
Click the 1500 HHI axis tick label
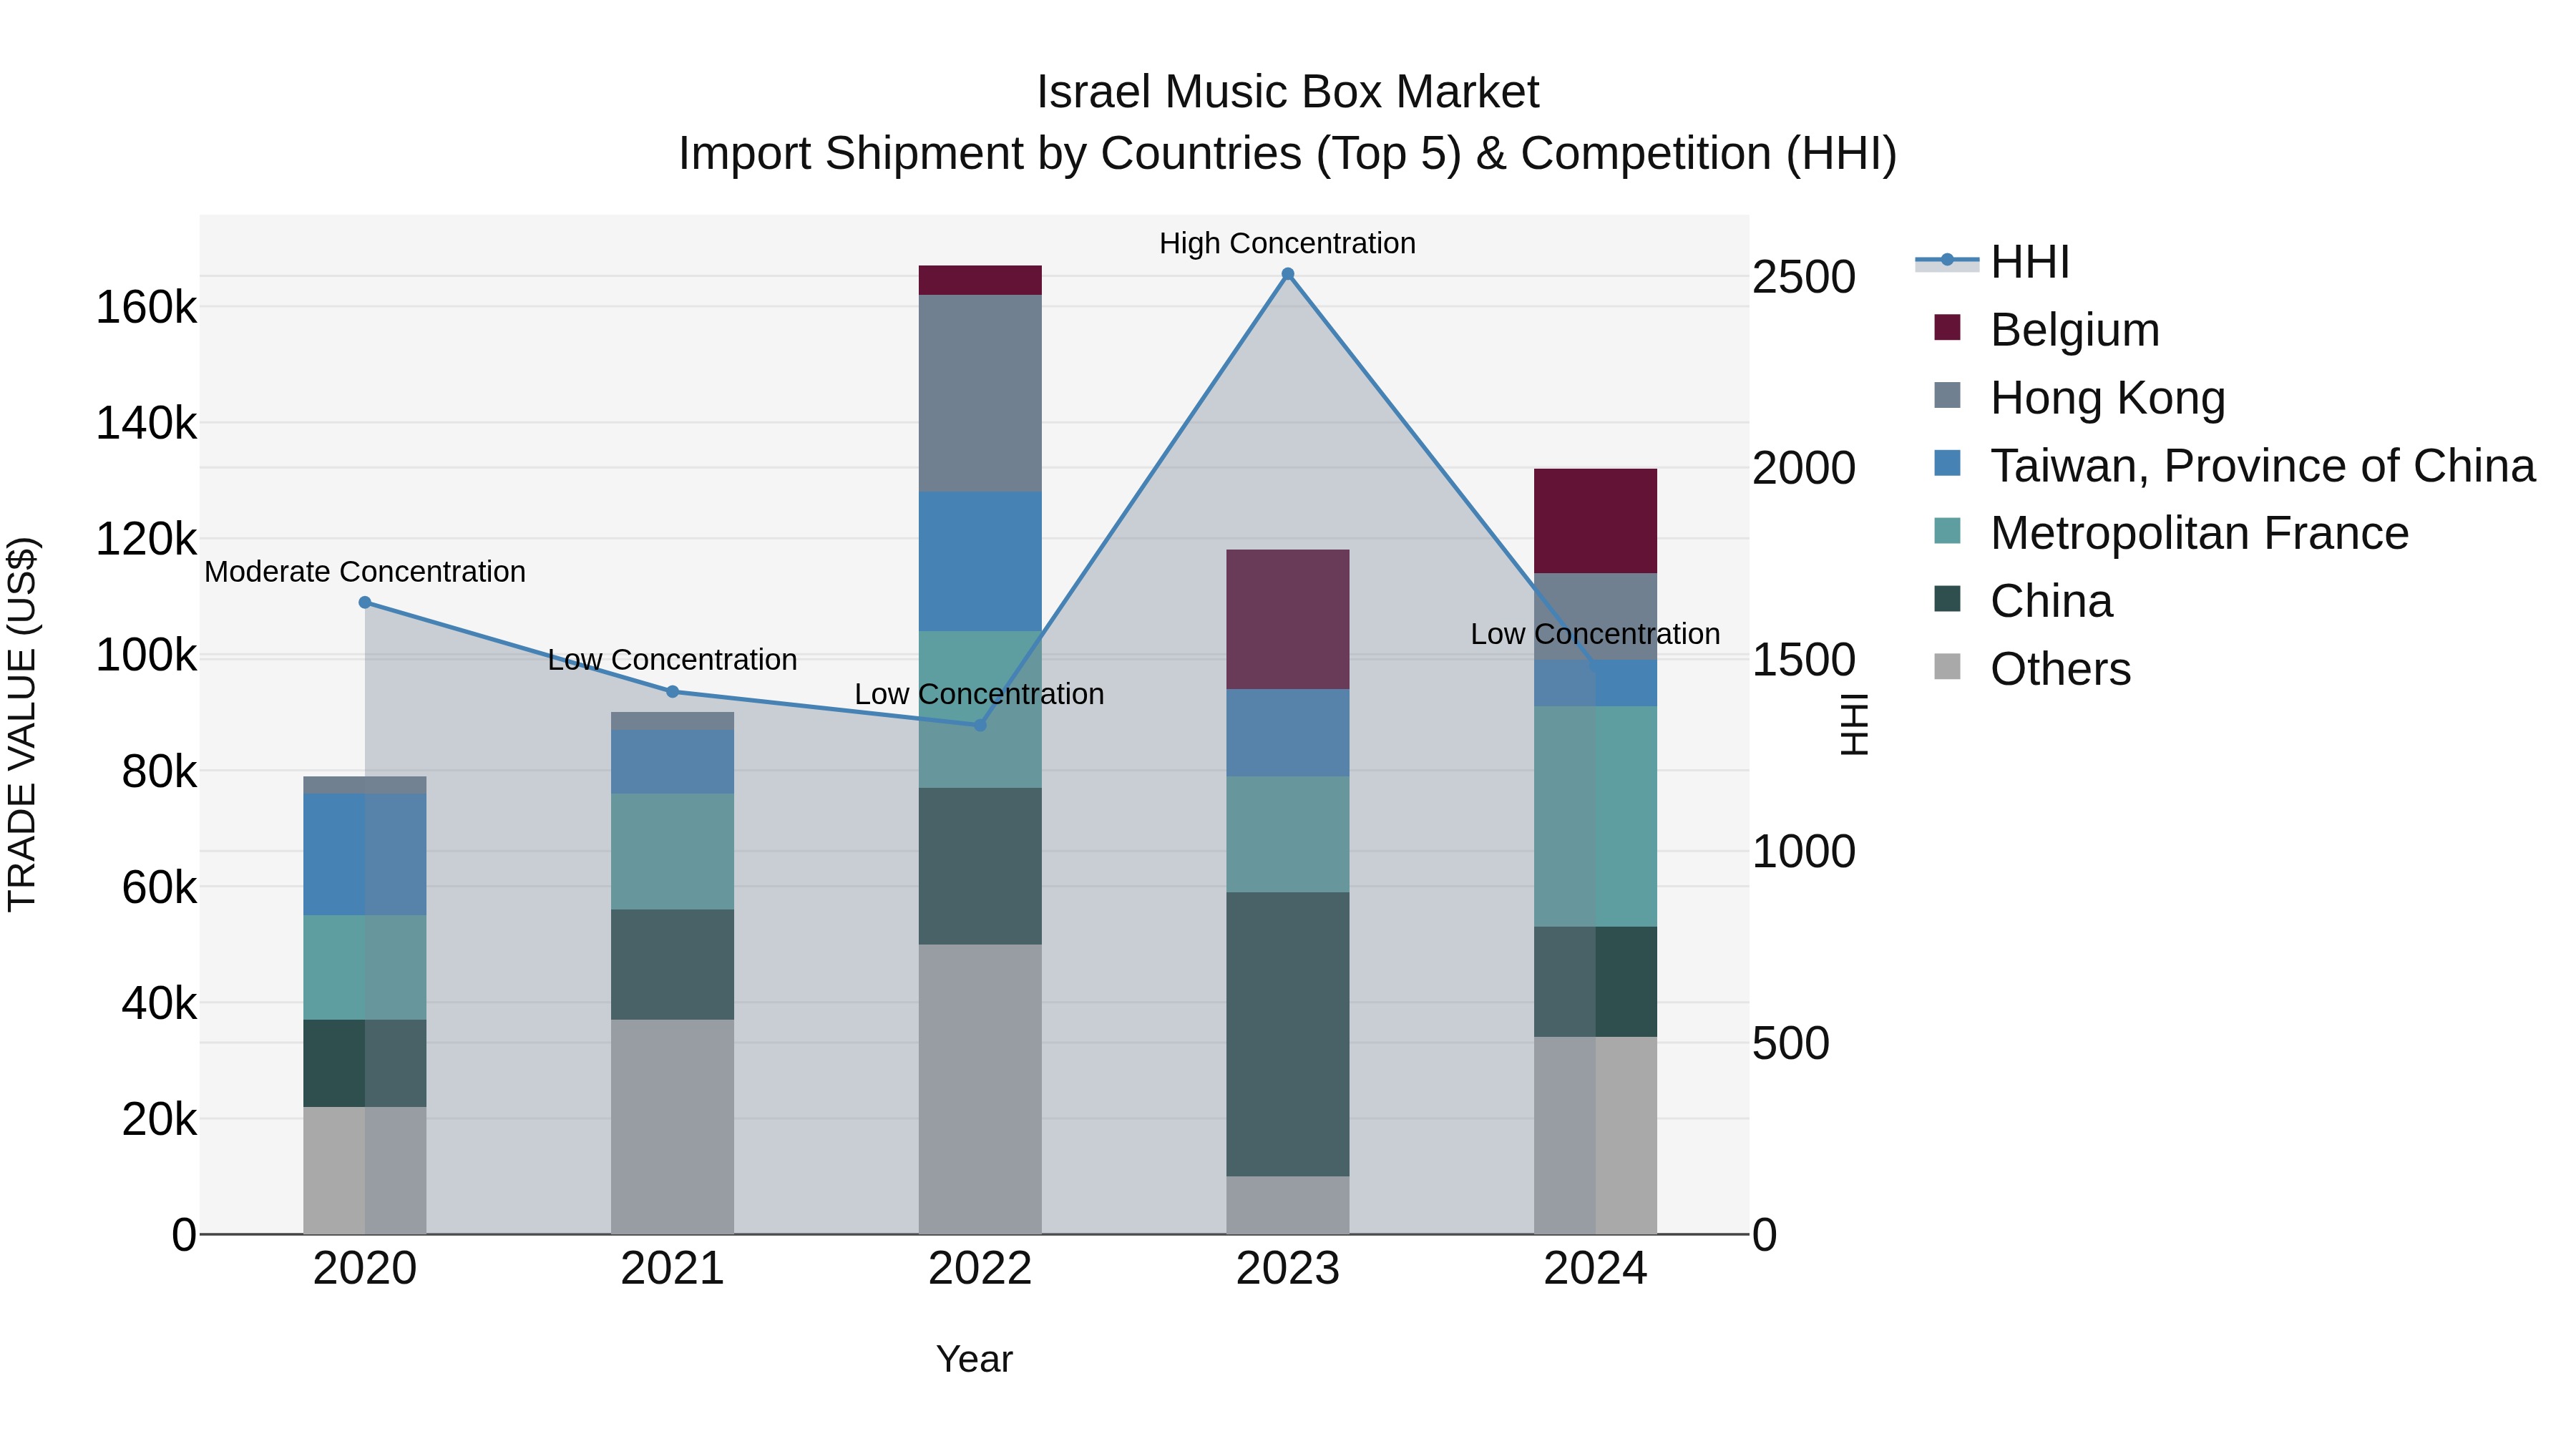pyautogui.click(x=1804, y=659)
